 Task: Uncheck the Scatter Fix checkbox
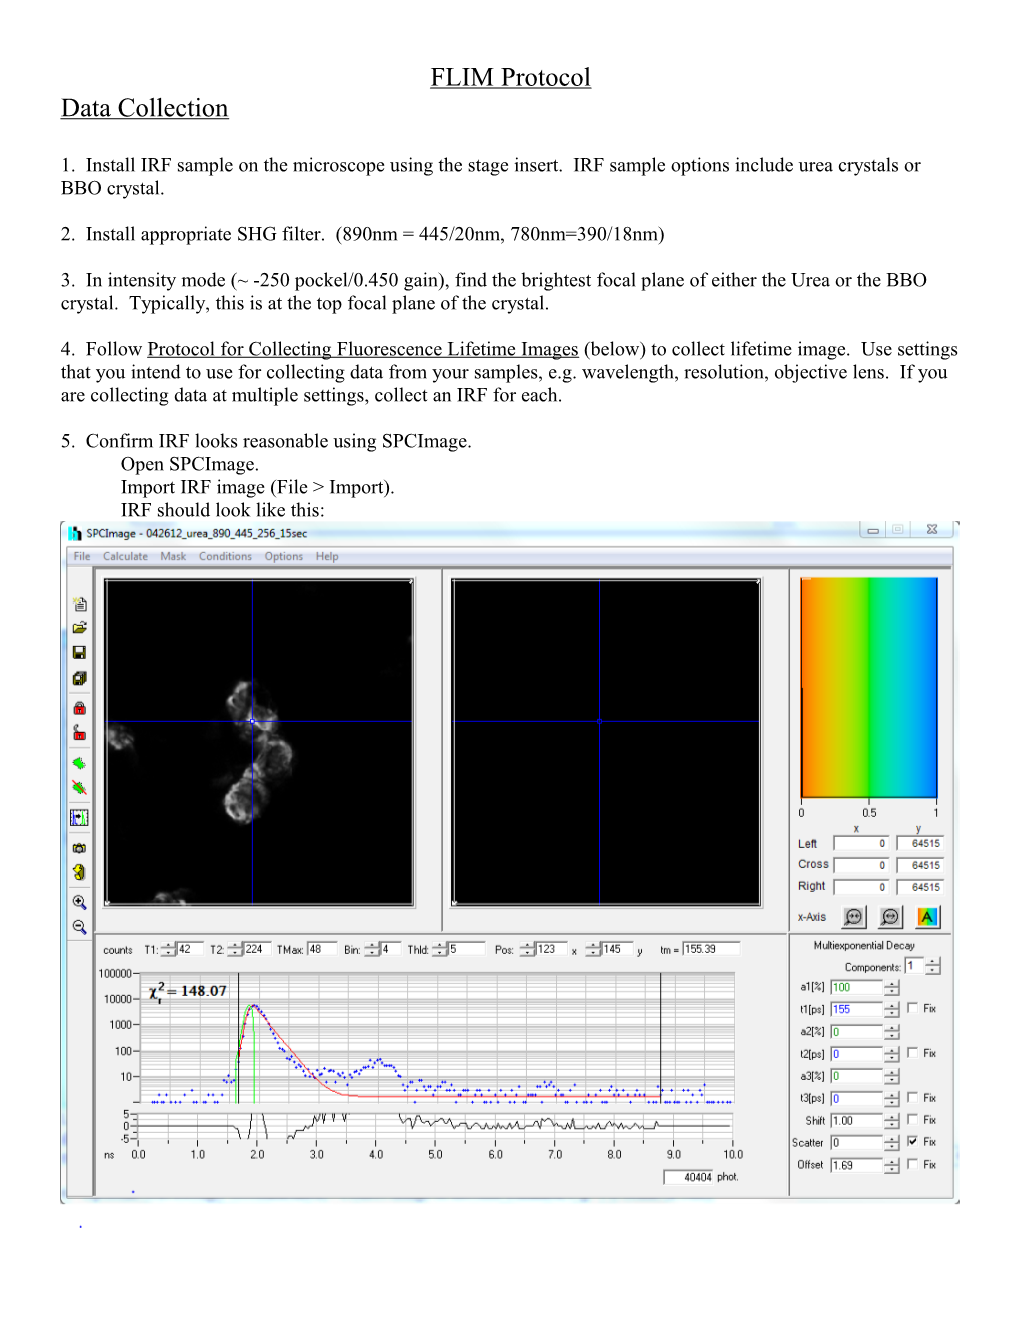point(912,1141)
